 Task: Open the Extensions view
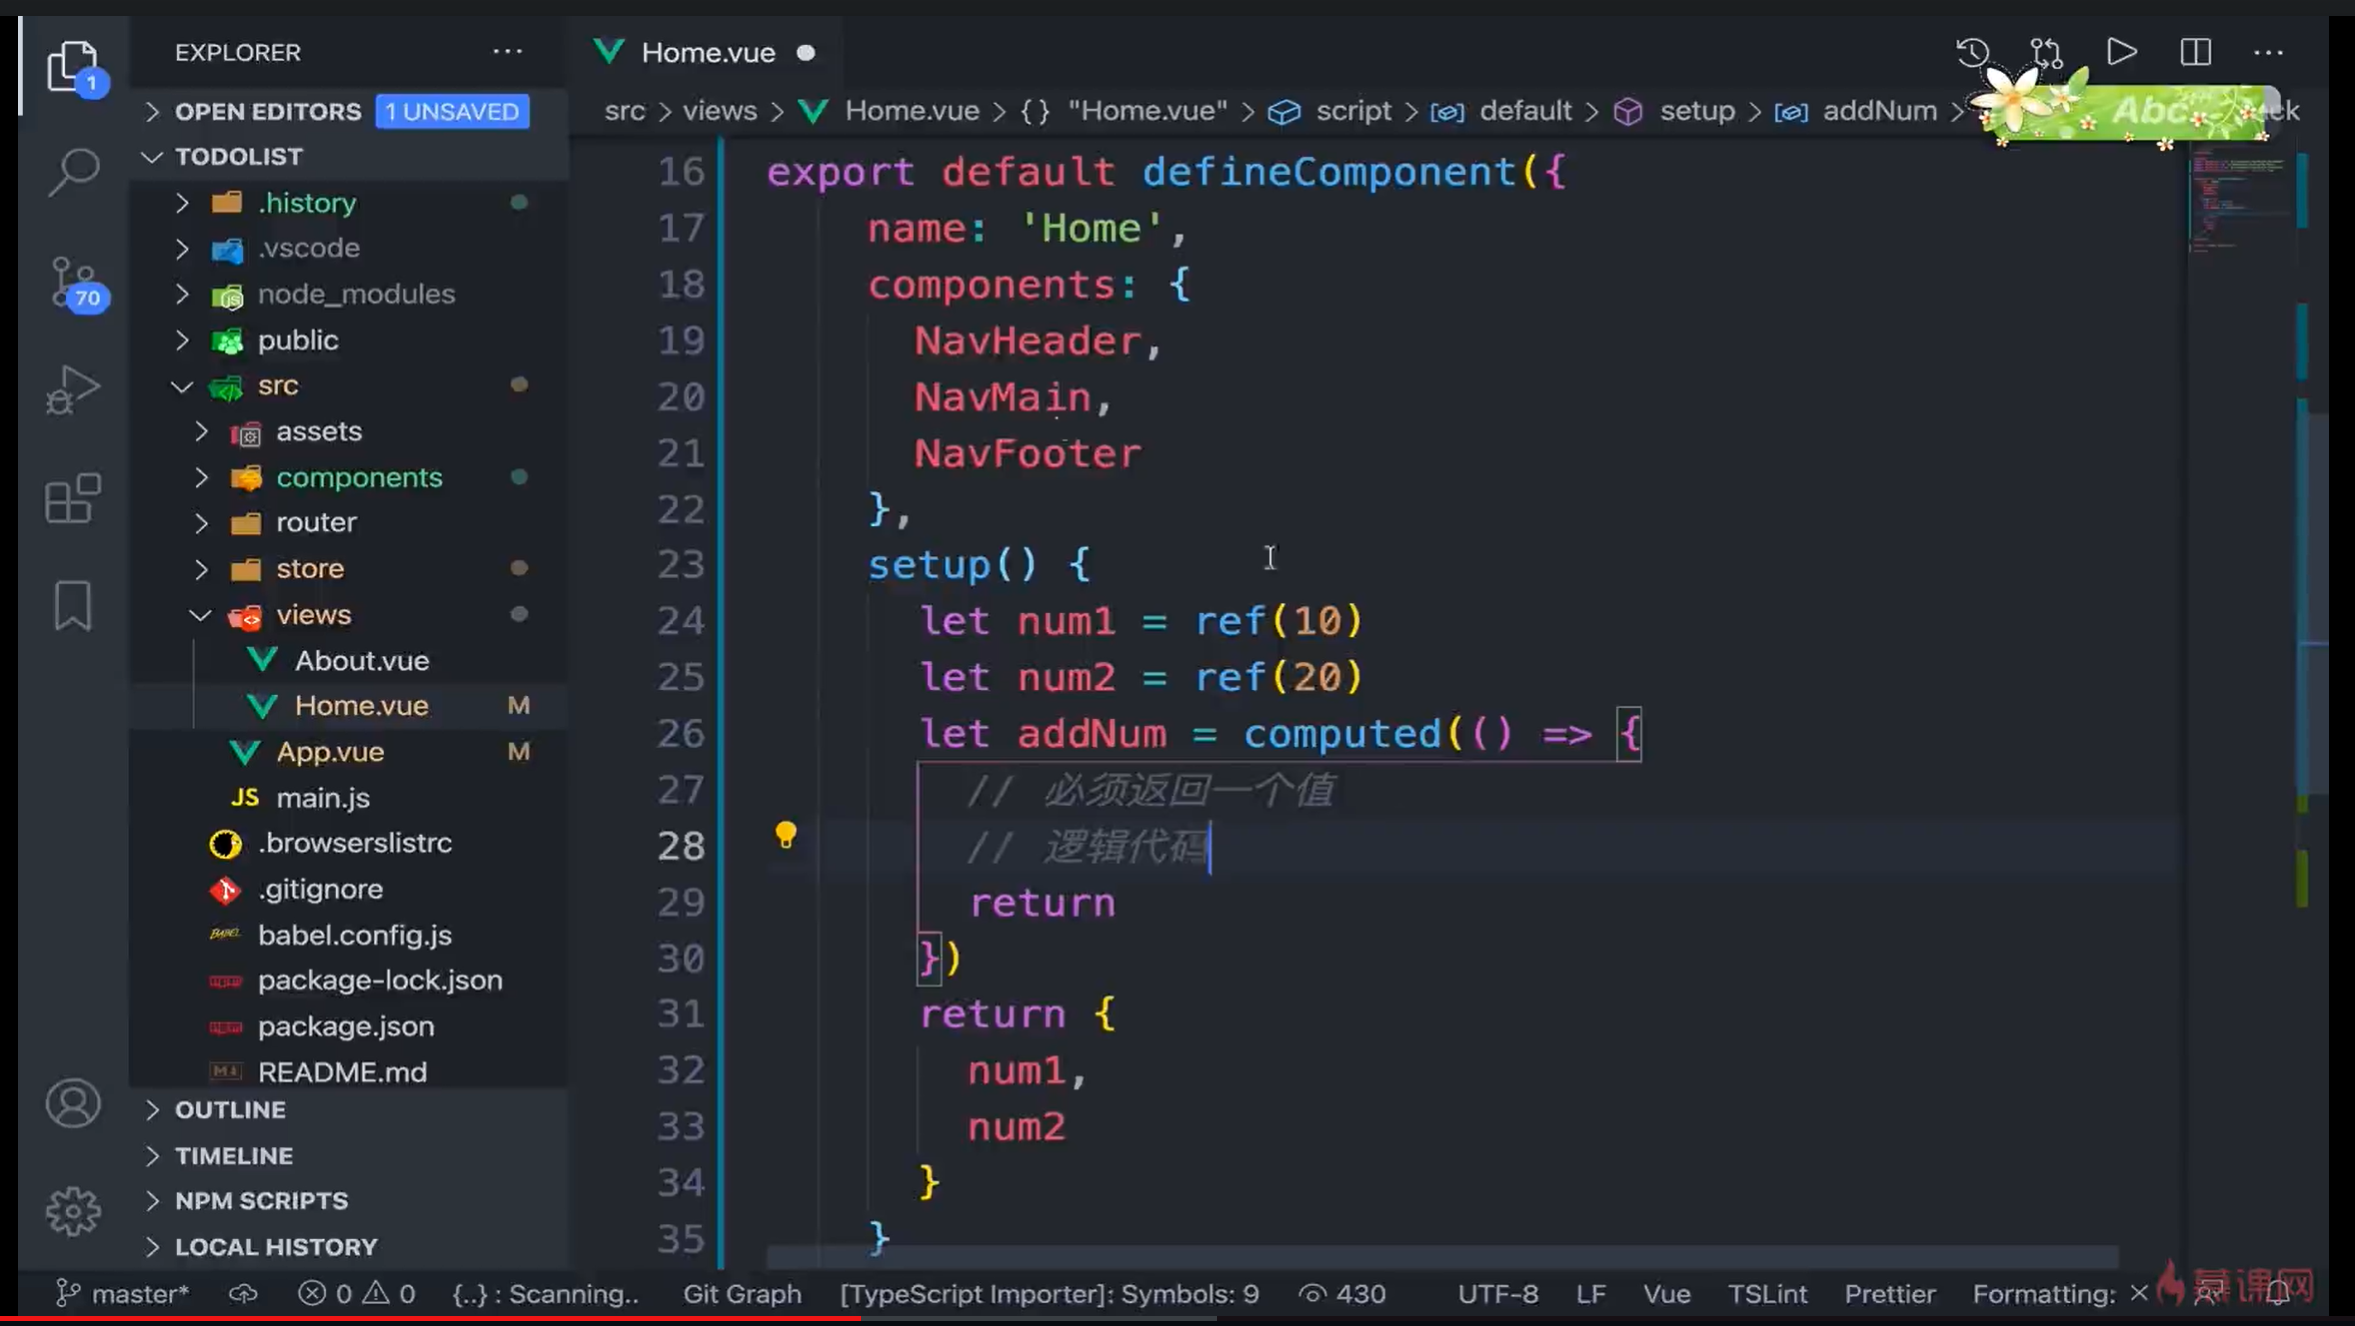coord(73,498)
